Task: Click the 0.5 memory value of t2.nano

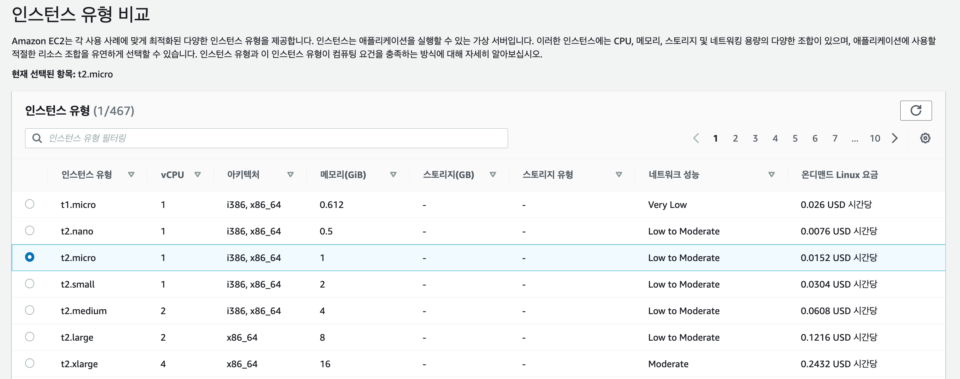Action: (x=326, y=231)
